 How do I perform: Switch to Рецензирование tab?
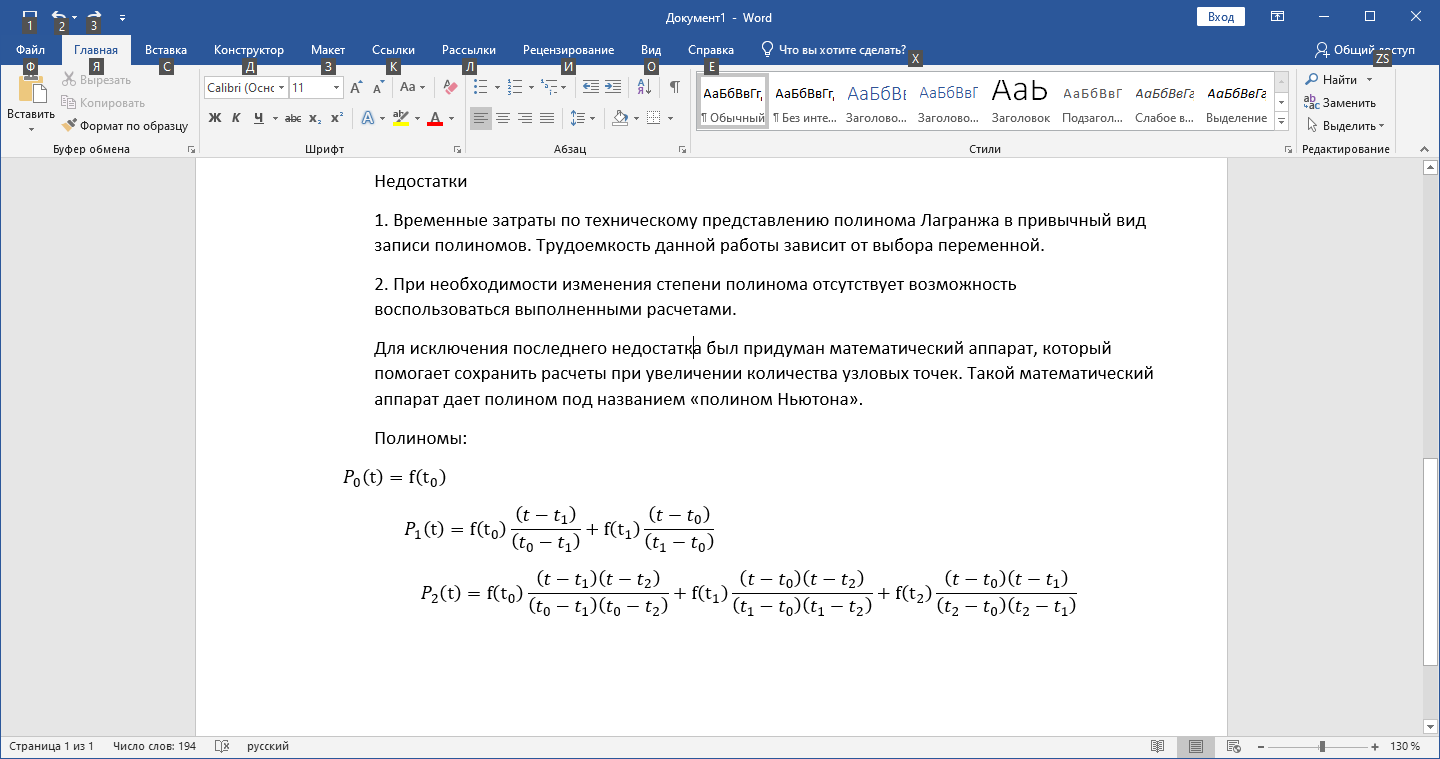coord(569,50)
